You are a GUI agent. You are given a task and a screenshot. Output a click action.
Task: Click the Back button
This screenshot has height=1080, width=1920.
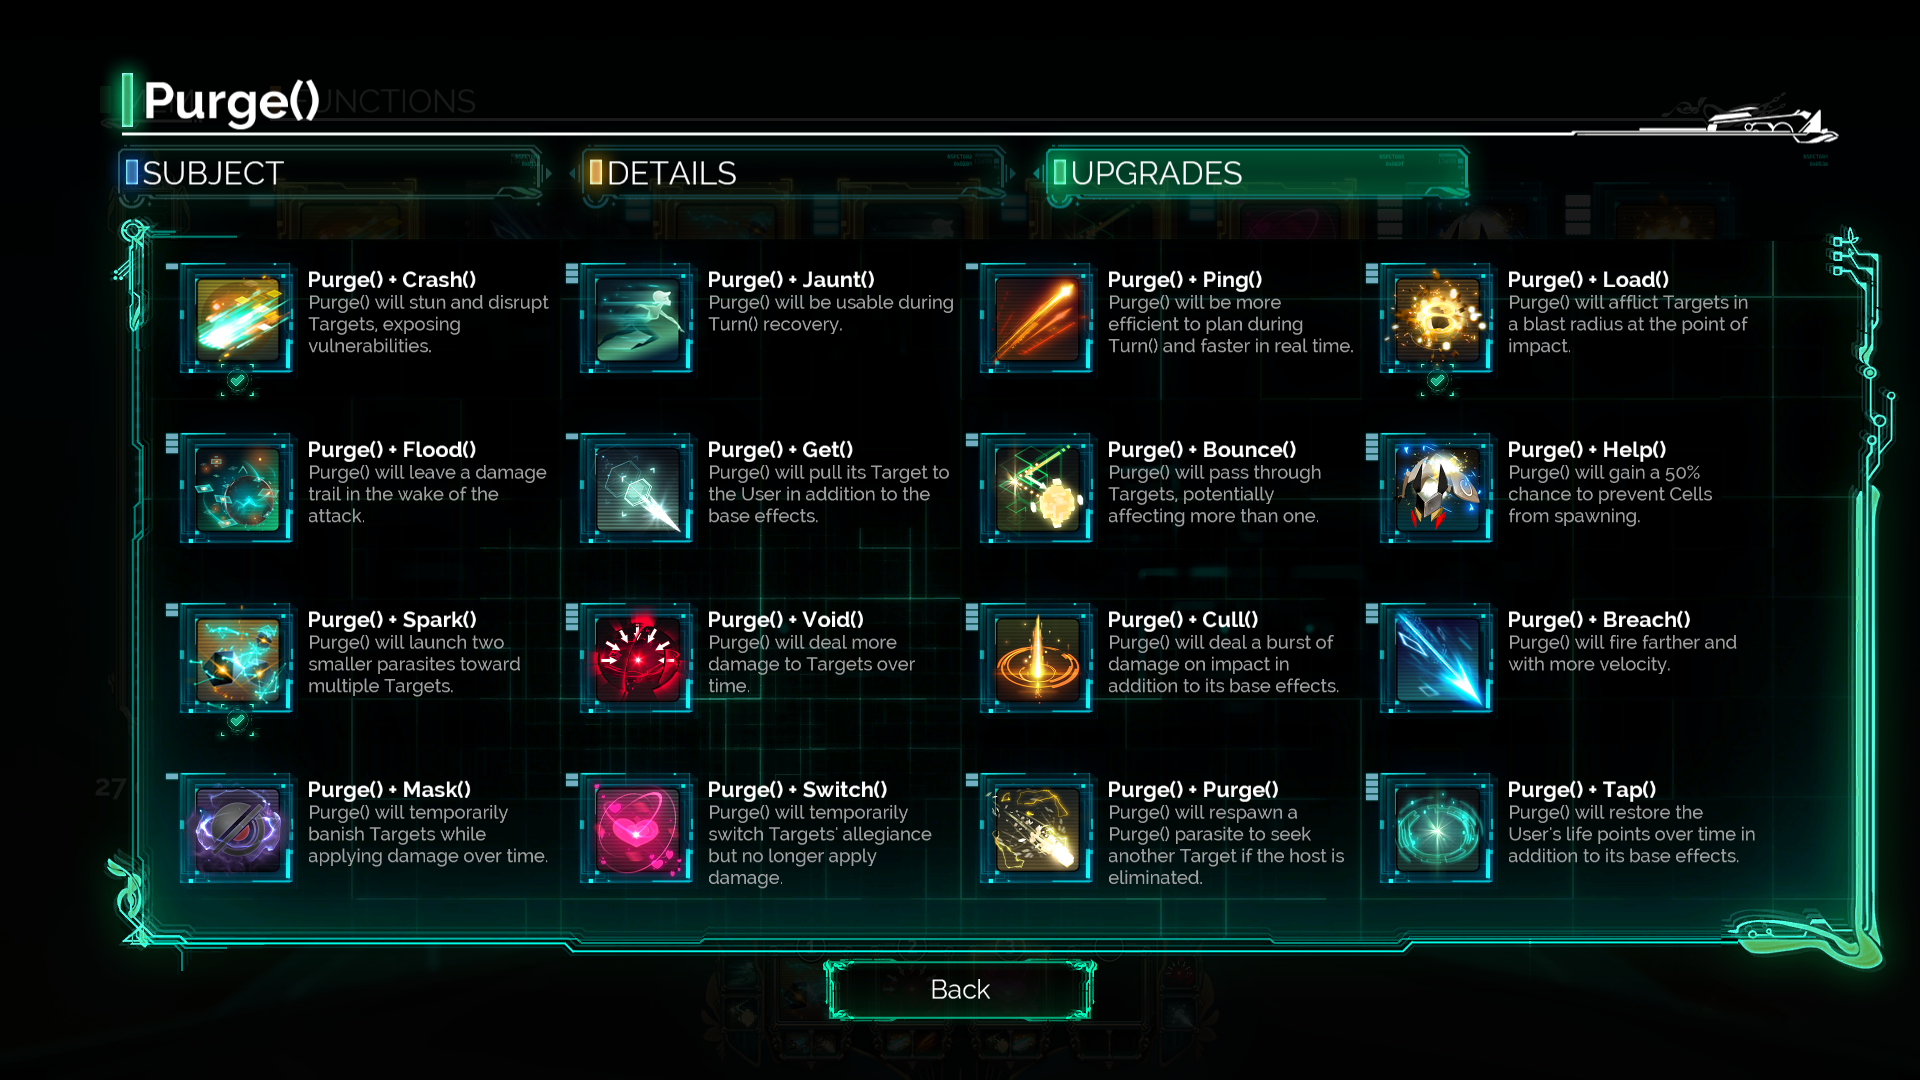960,990
